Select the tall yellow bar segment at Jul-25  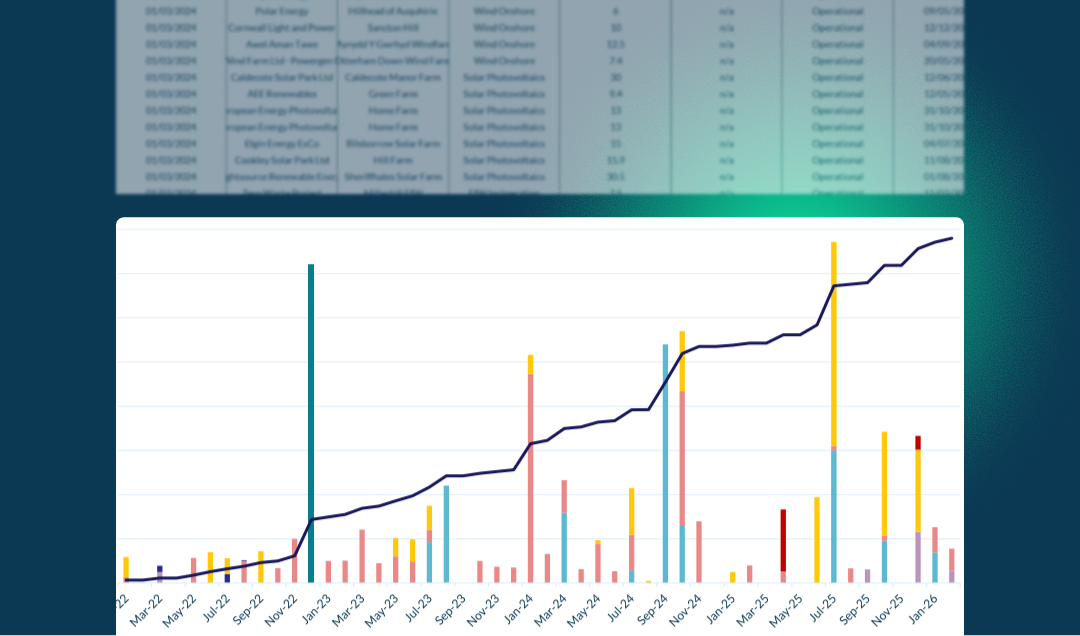click(x=834, y=344)
